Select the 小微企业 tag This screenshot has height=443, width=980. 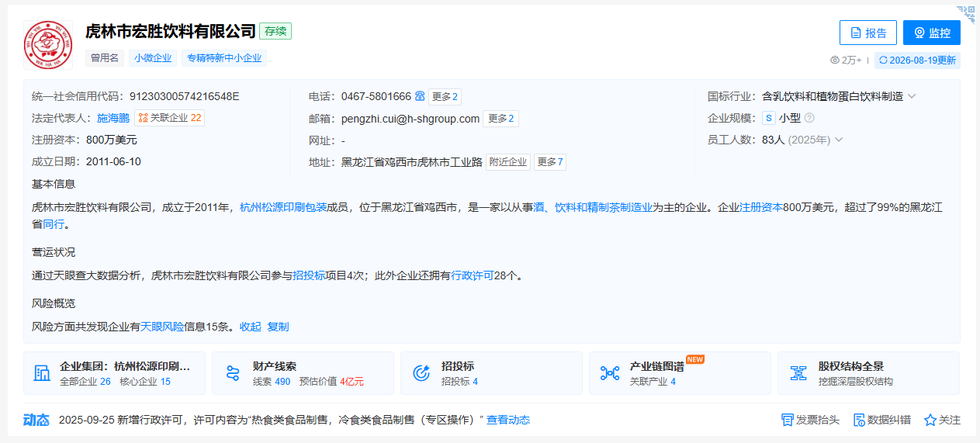point(153,58)
